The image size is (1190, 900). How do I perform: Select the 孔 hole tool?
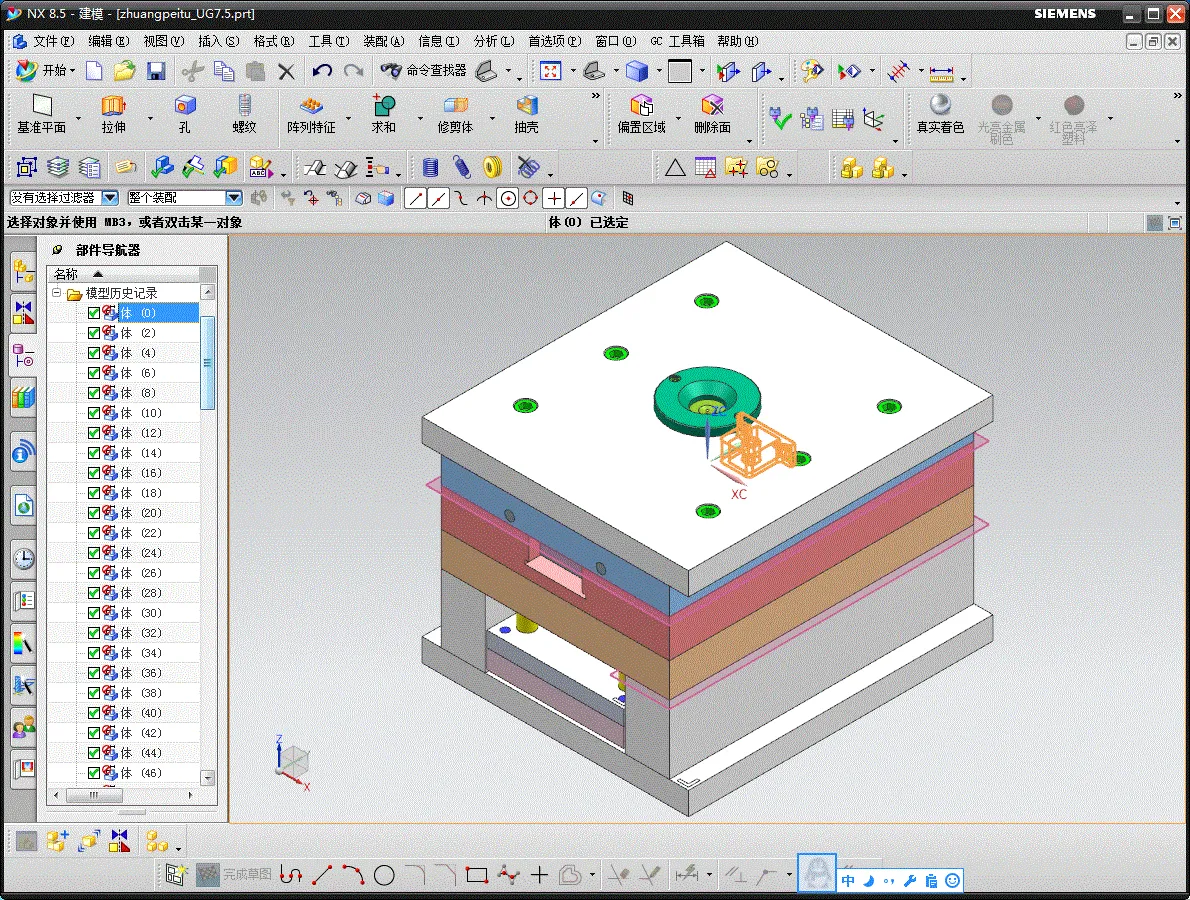184,114
